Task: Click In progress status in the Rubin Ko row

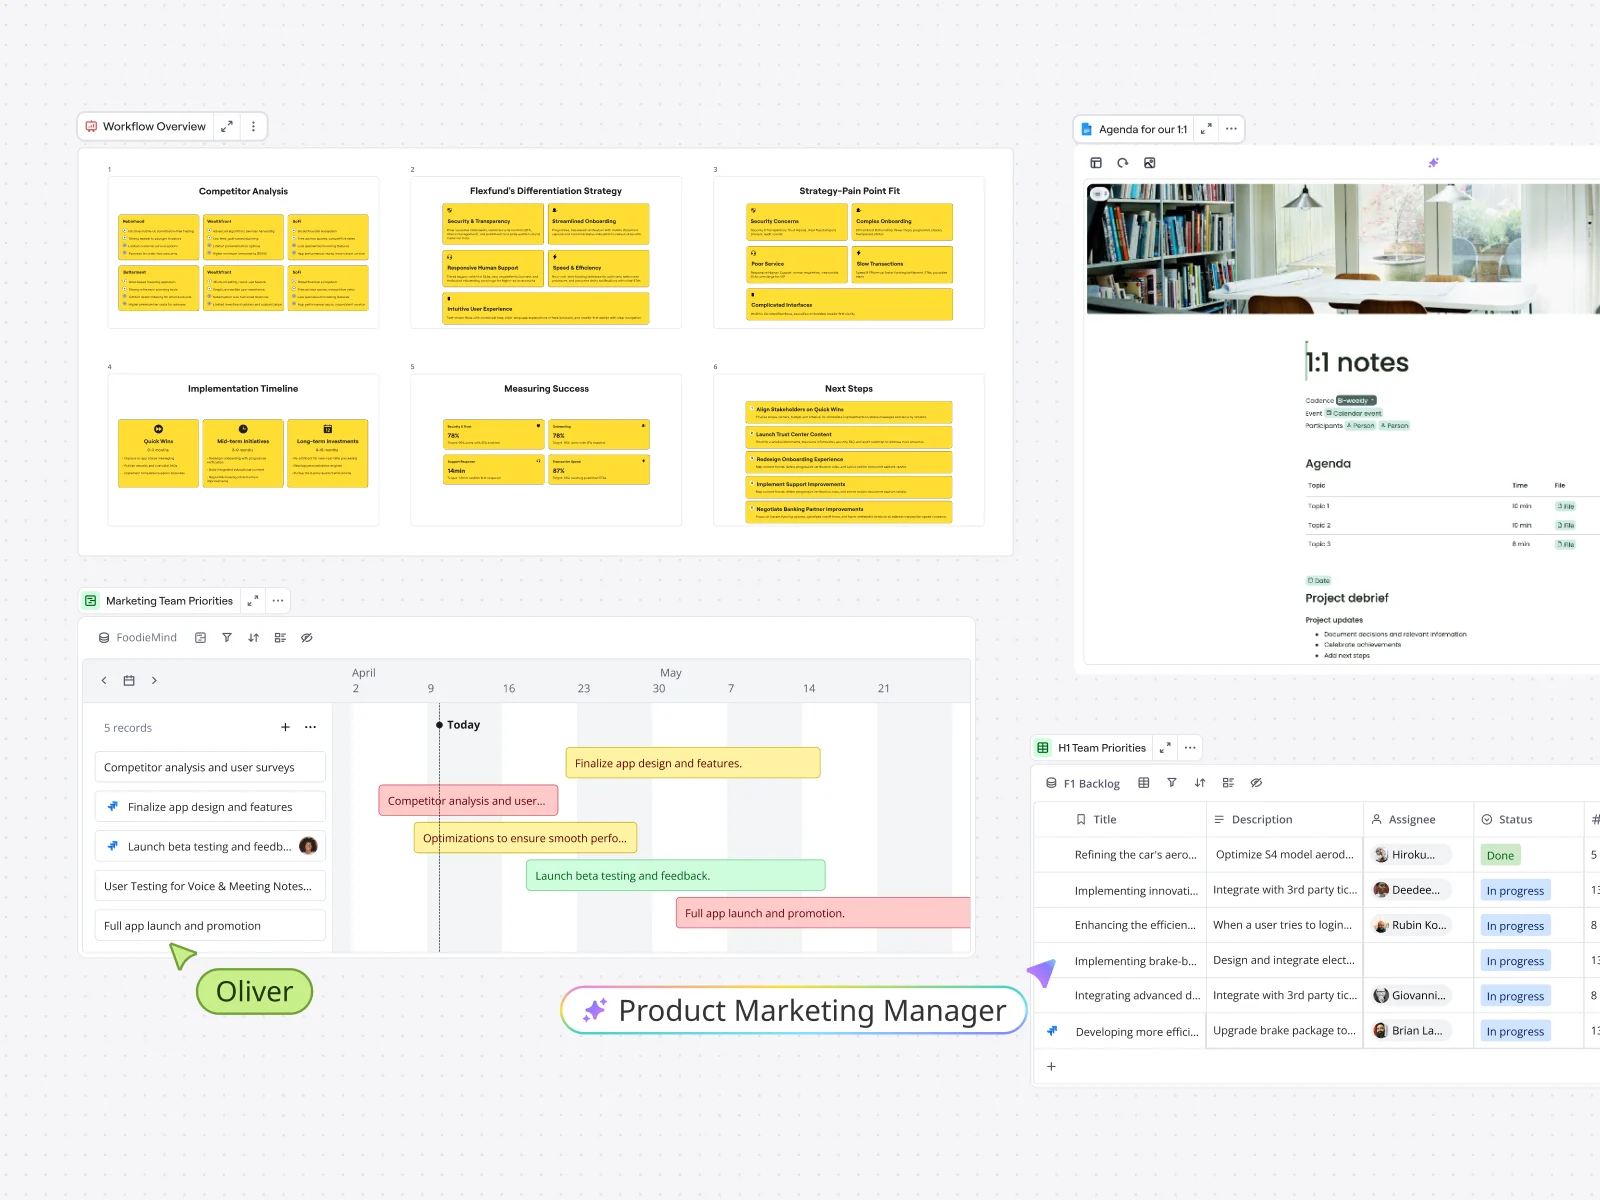Action: (x=1515, y=926)
